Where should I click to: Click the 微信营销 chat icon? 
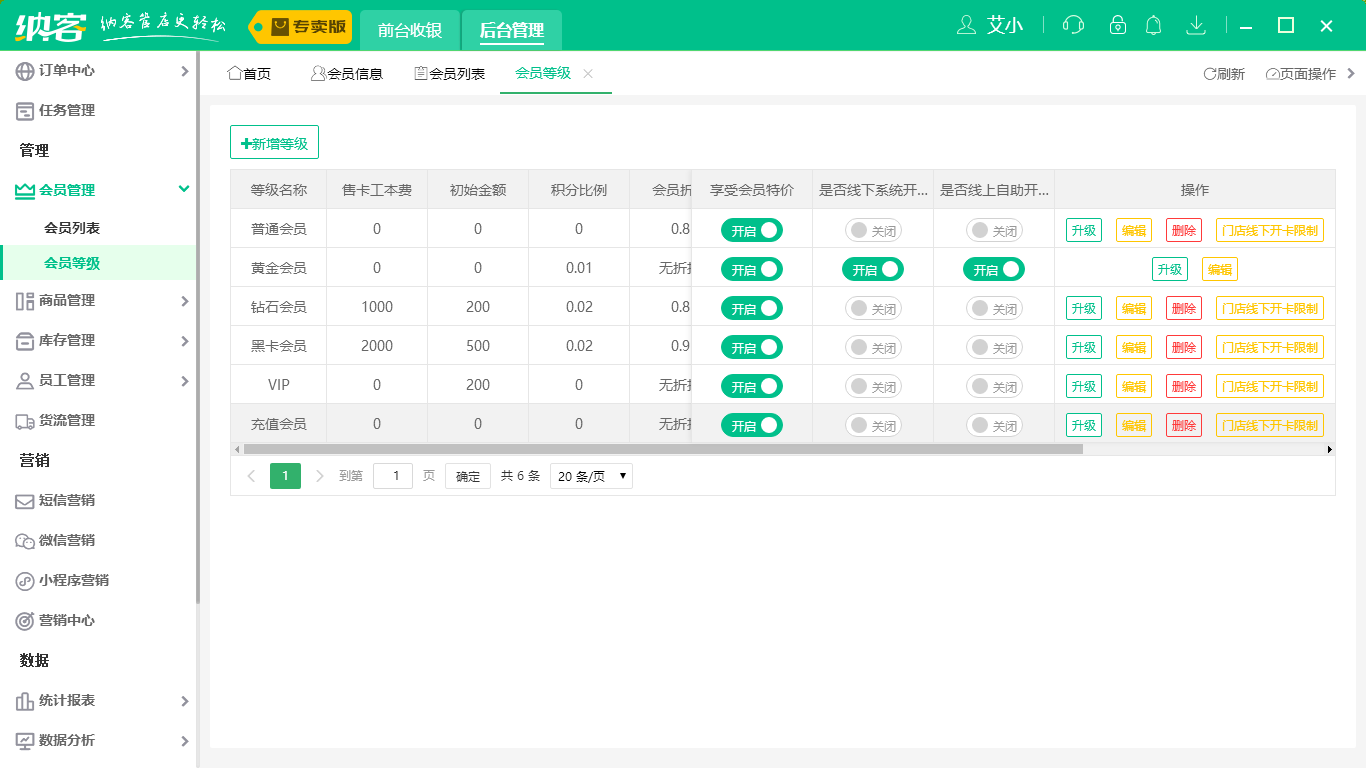pyautogui.click(x=25, y=541)
